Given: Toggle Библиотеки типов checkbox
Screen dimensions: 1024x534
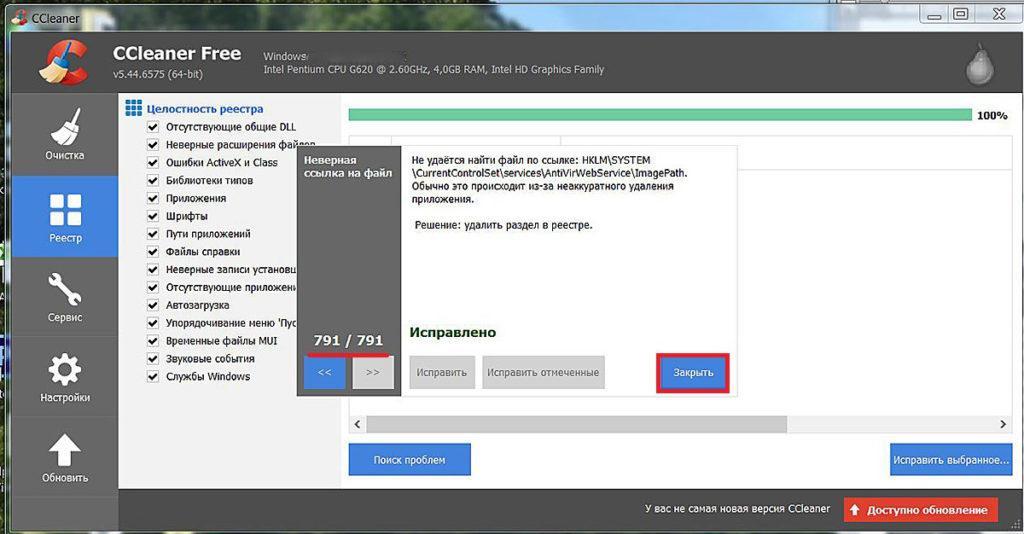Looking at the screenshot, I should 153,180.
